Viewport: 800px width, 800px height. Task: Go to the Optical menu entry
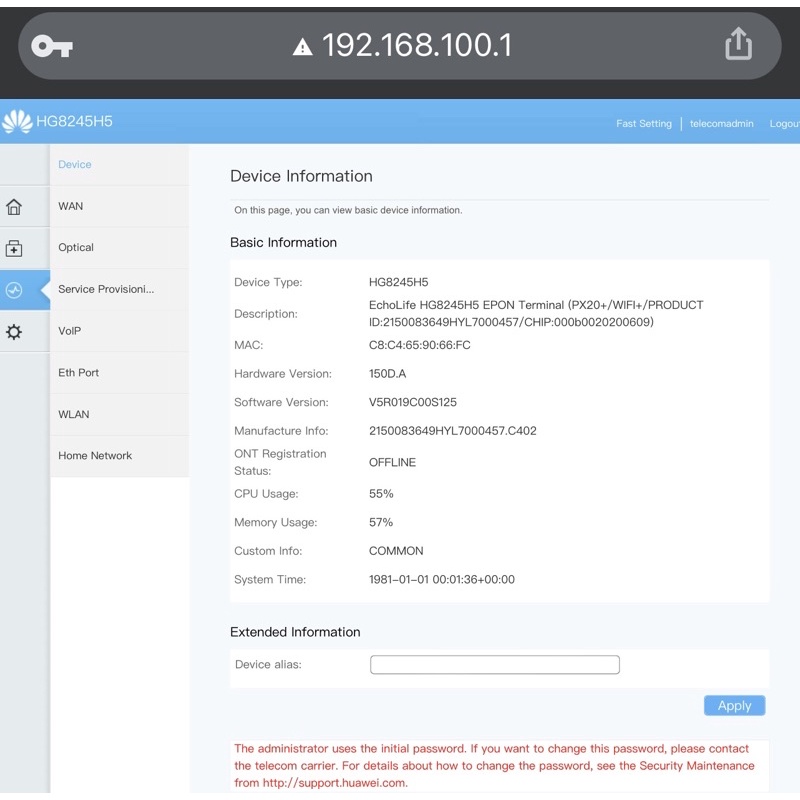76,248
